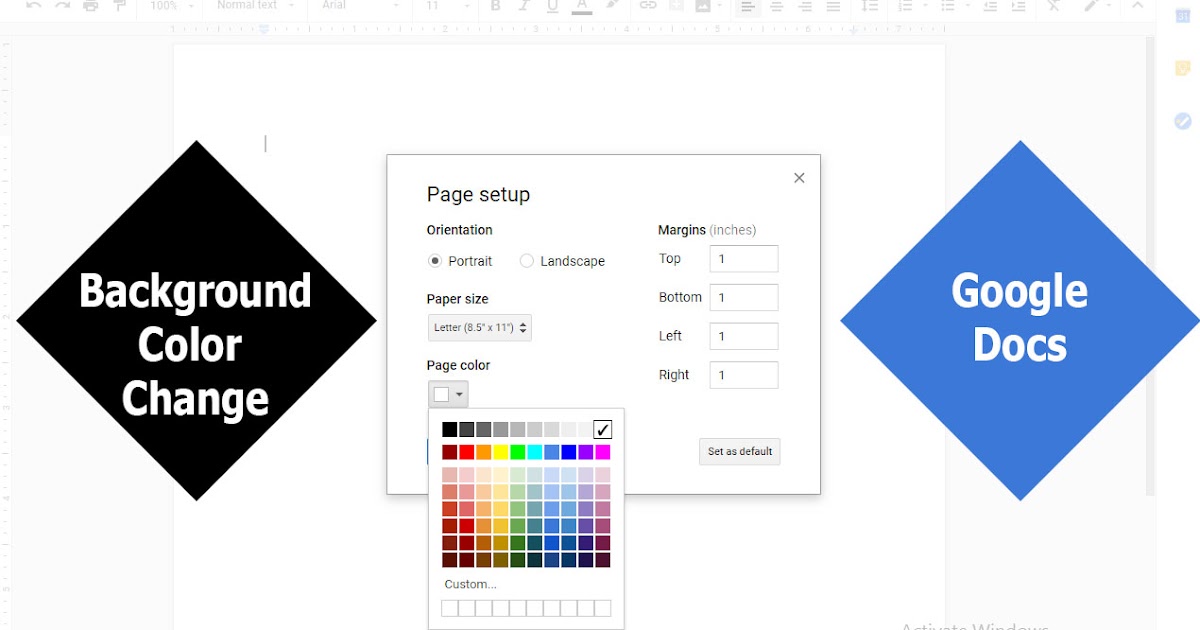Click the "Margins" heading text
Image resolution: width=1200 pixels, height=630 pixels.
(x=682, y=230)
